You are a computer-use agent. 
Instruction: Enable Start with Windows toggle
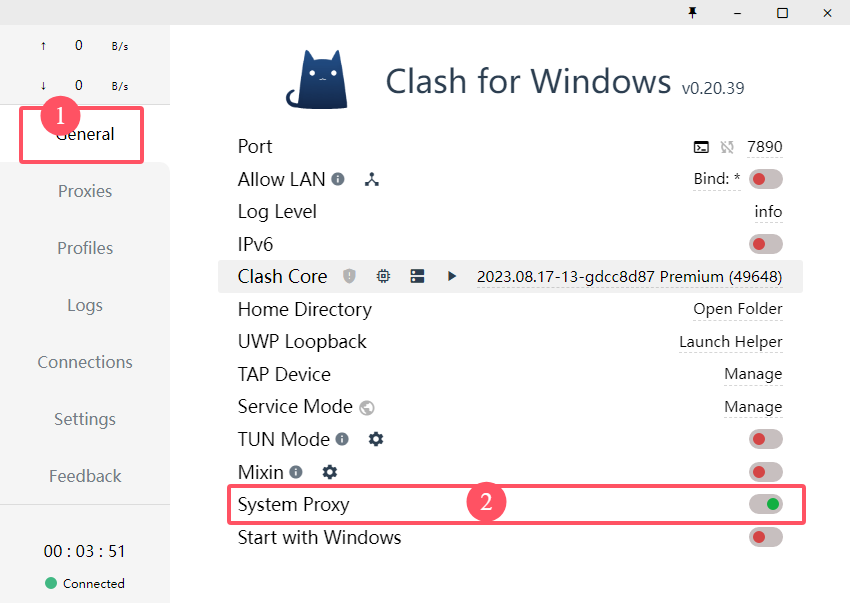(x=765, y=537)
